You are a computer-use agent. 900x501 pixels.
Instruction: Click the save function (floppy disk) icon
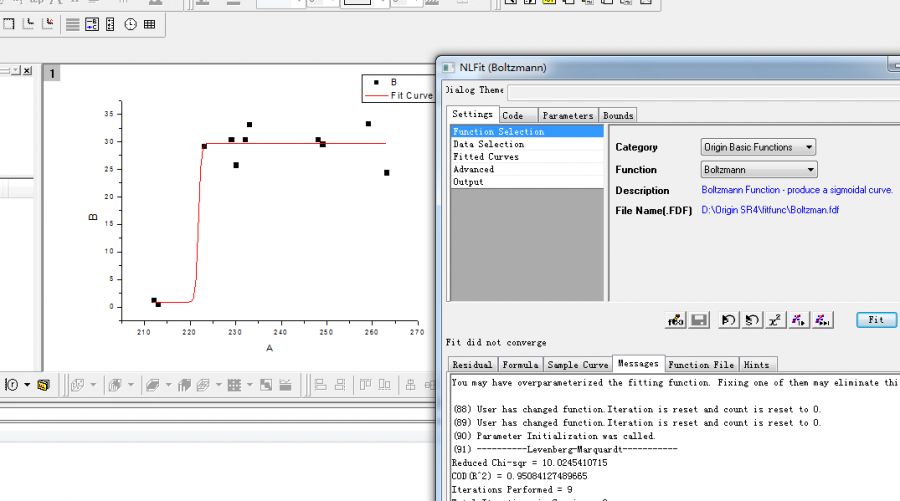point(699,320)
